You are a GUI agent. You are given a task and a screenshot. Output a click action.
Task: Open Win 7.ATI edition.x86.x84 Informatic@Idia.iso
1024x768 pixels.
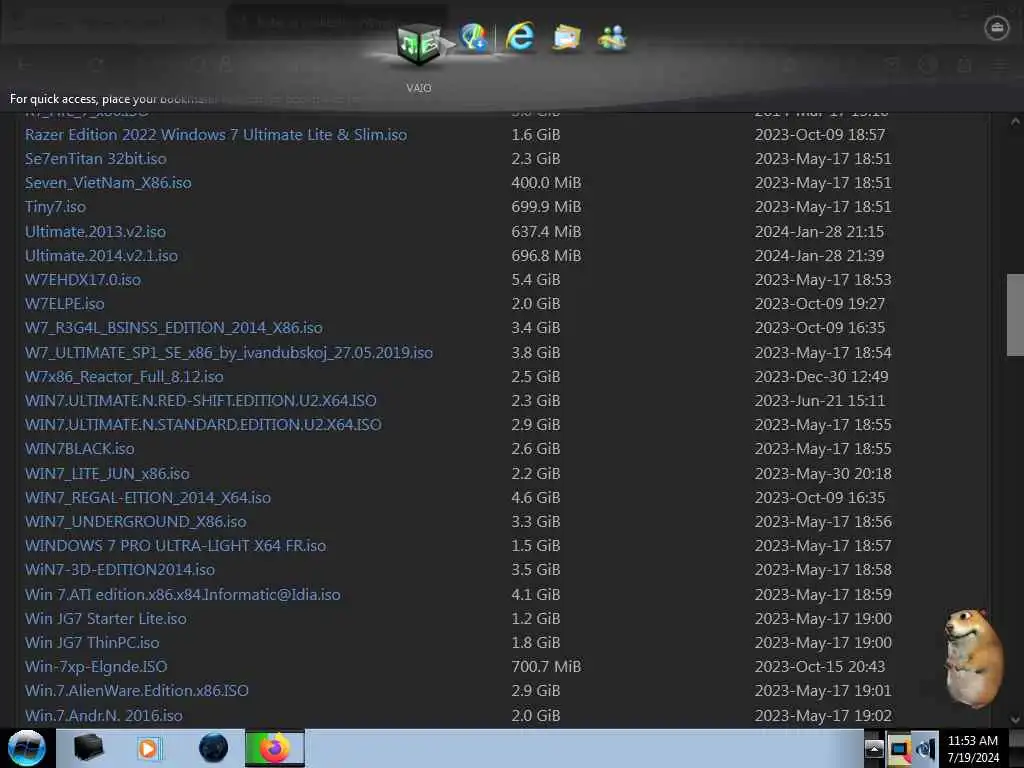[183, 594]
